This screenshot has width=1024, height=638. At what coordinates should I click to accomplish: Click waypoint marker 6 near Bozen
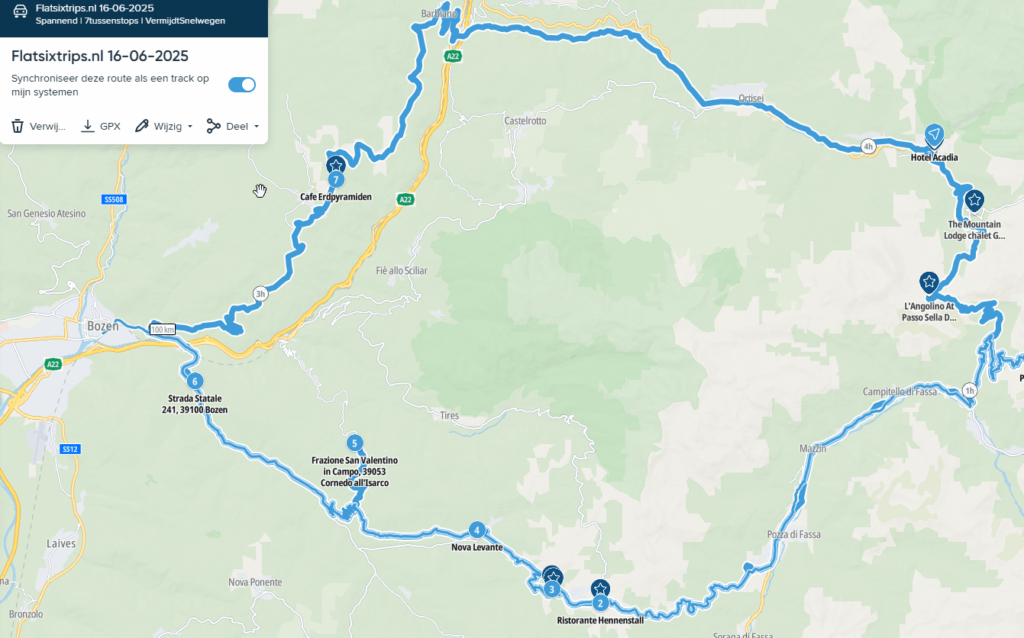click(194, 381)
